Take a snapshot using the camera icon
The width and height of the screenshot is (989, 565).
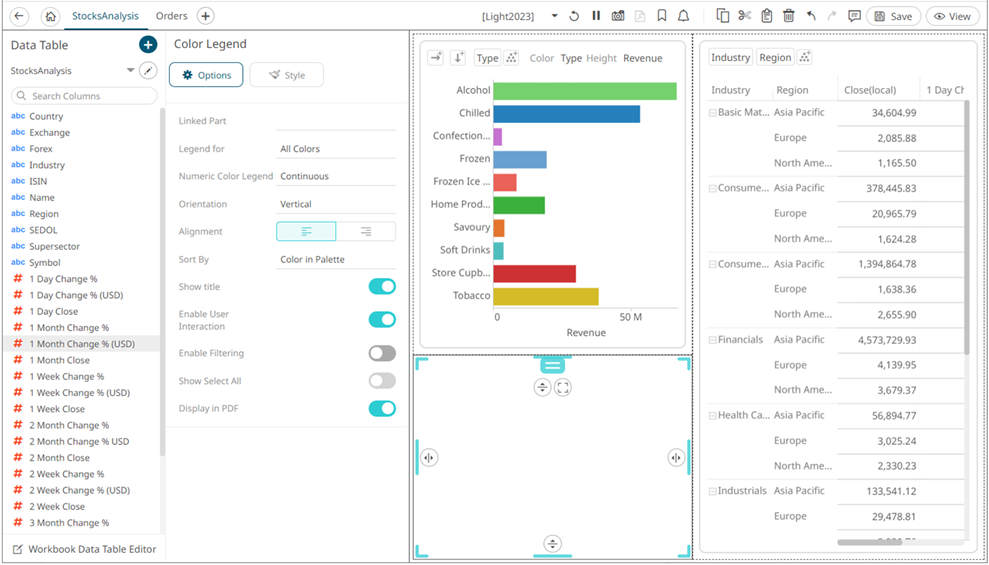[618, 16]
